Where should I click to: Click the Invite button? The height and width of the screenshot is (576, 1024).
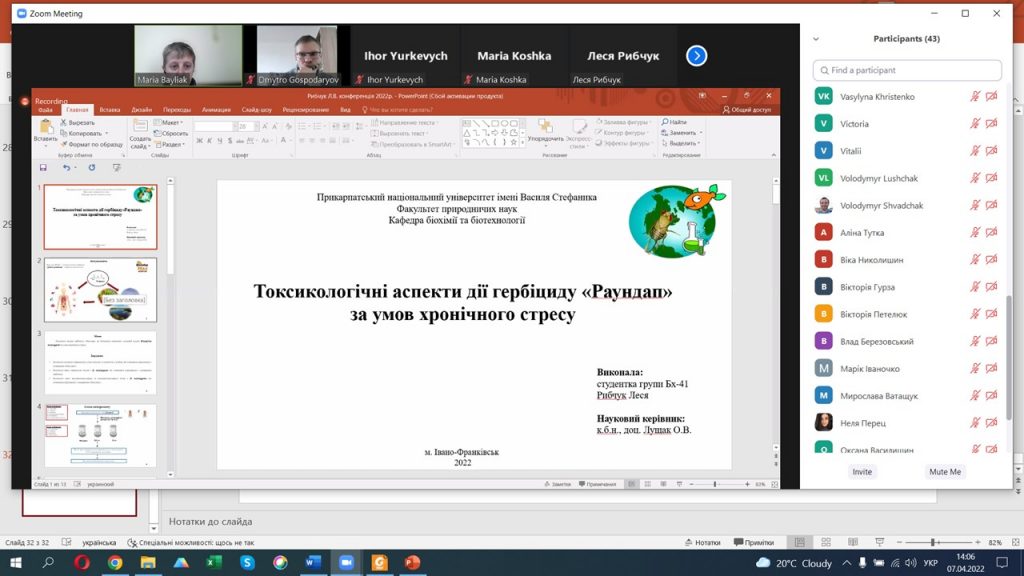point(862,472)
